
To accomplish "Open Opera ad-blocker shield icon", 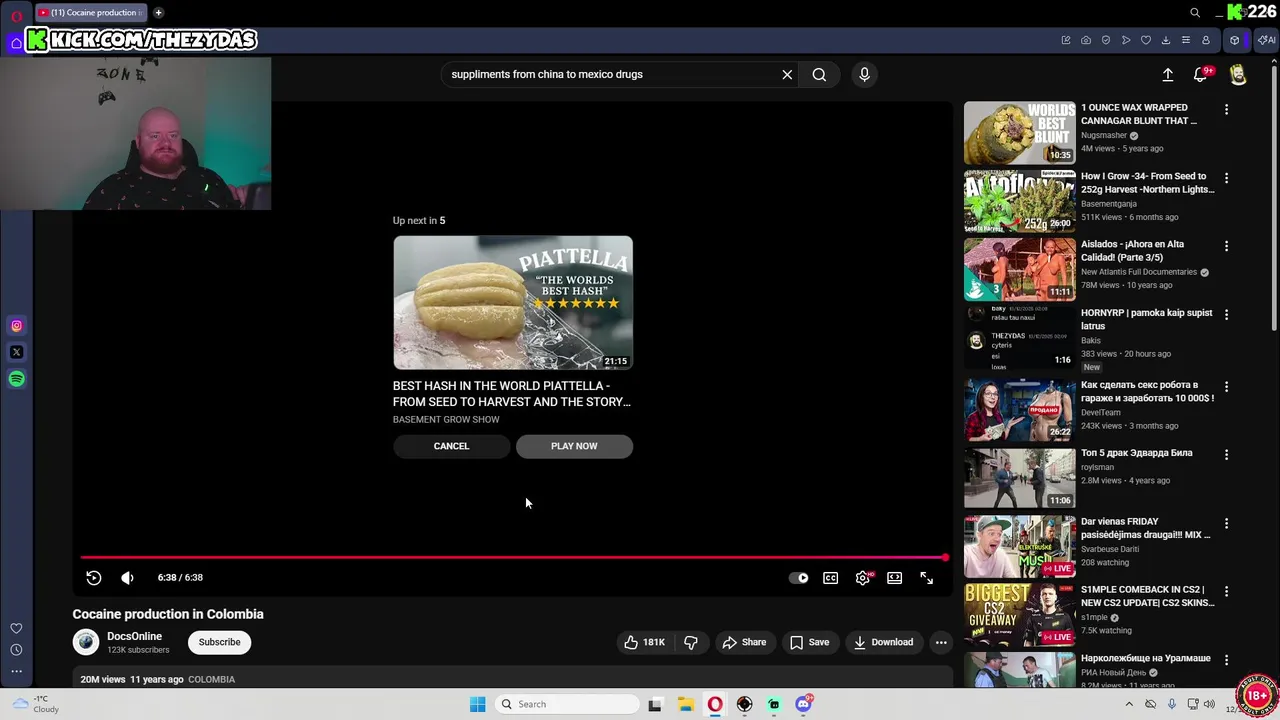I will coord(1106,40).
